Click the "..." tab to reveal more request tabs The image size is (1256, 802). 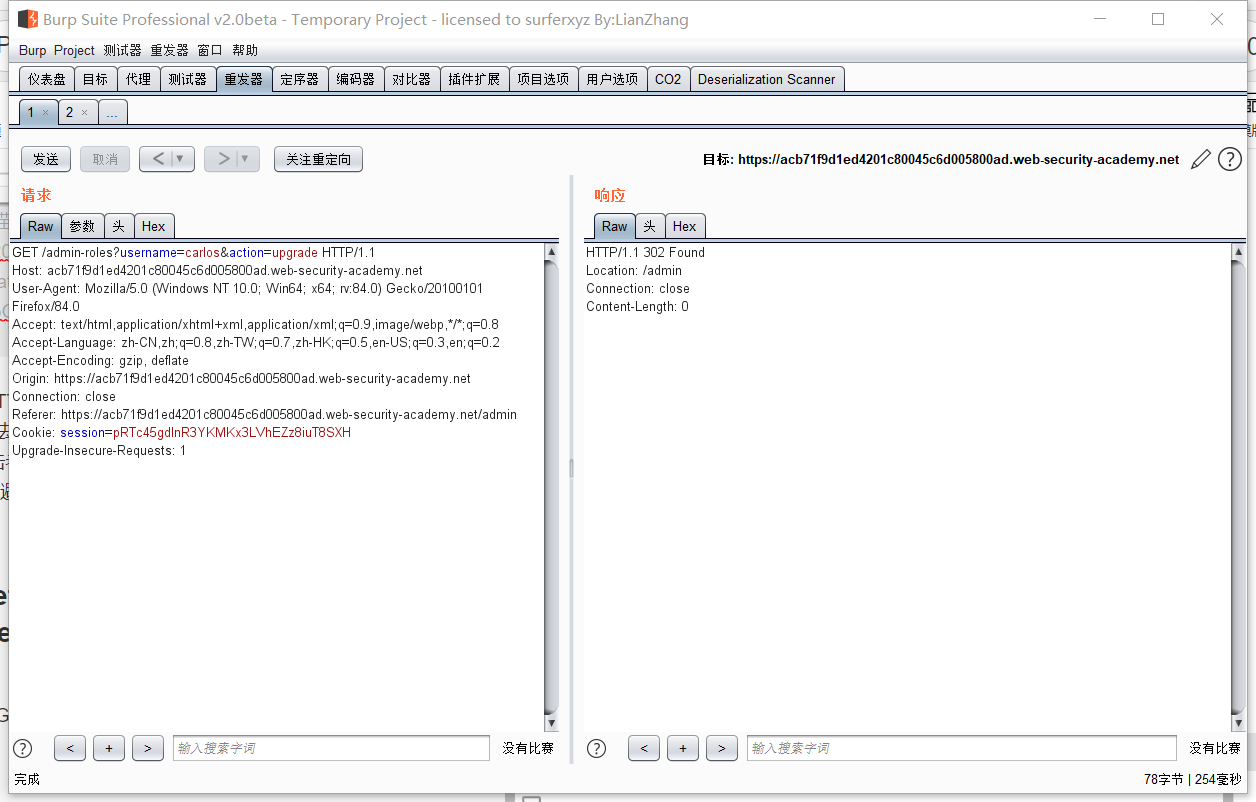pyautogui.click(x=112, y=111)
